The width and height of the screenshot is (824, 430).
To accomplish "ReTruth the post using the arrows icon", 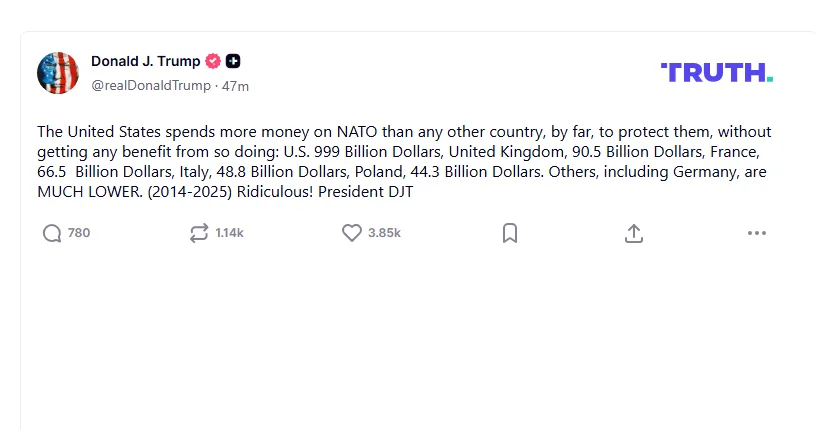I will click(199, 233).
